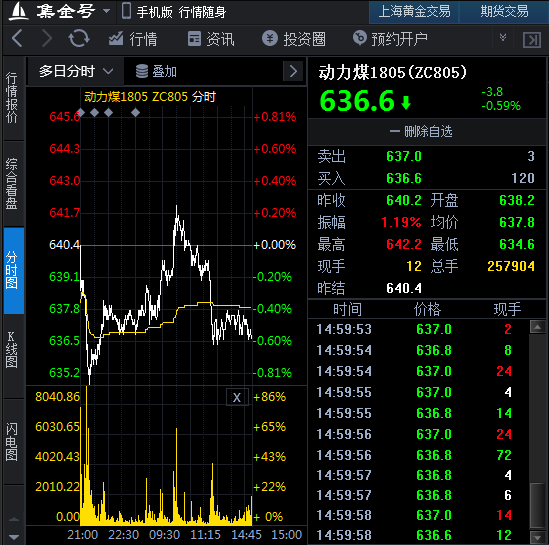
Task: Click the refresh icon
Action: (x=79, y=38)
